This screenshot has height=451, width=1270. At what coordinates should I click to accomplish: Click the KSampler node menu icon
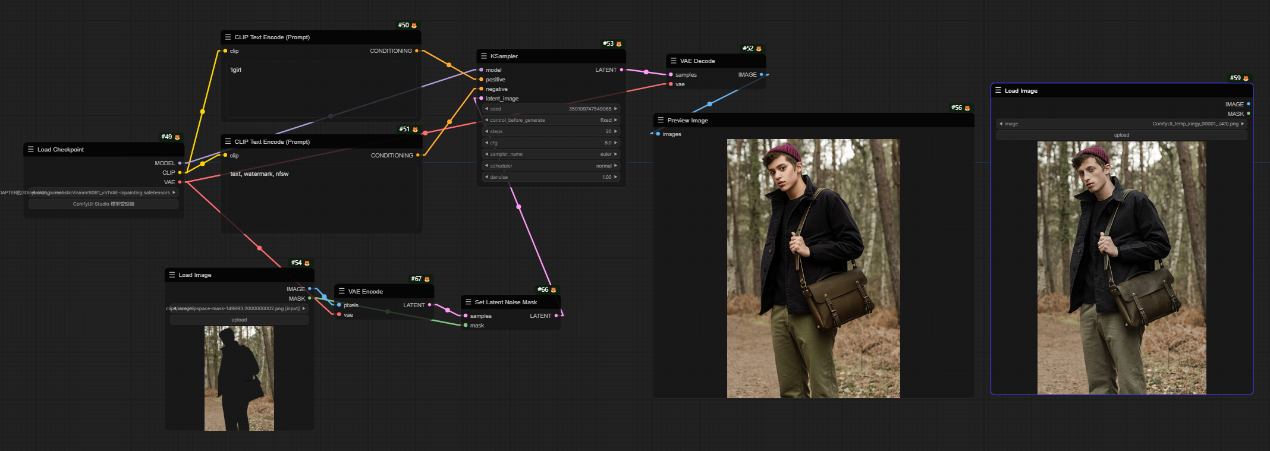coord(483,56)
